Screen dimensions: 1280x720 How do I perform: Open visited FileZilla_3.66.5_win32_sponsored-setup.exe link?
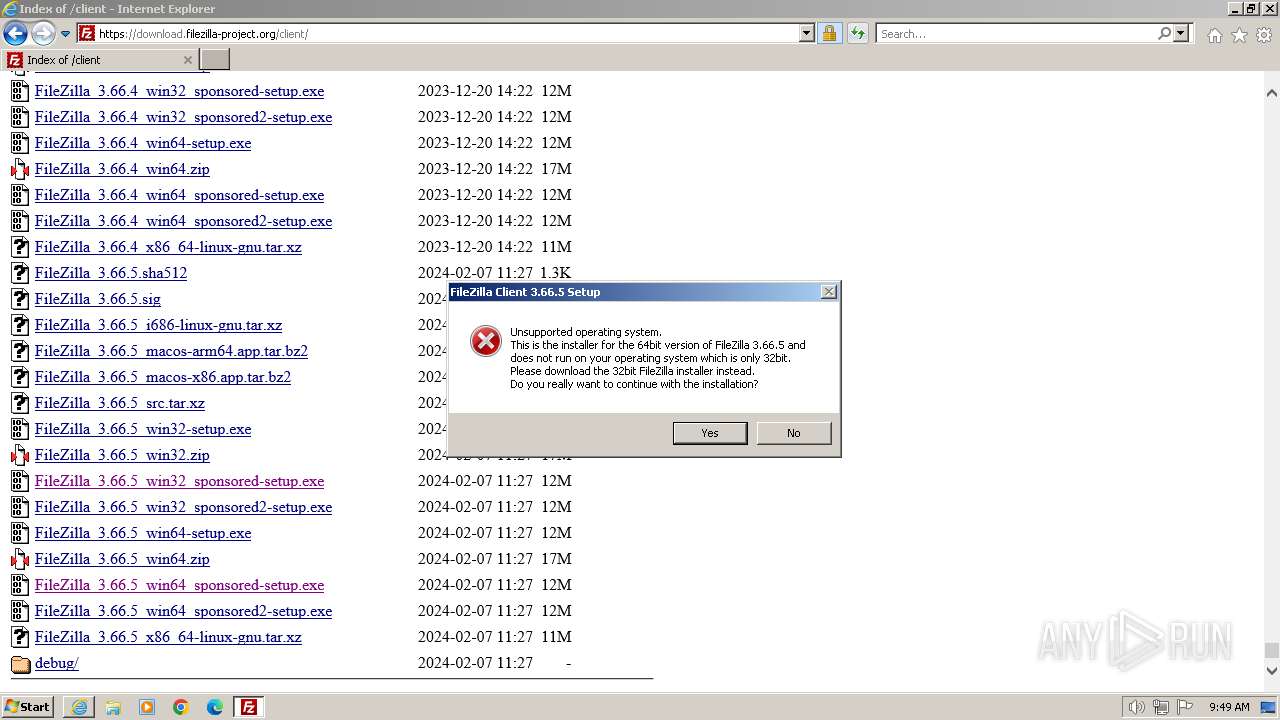[x=179, y=481]
